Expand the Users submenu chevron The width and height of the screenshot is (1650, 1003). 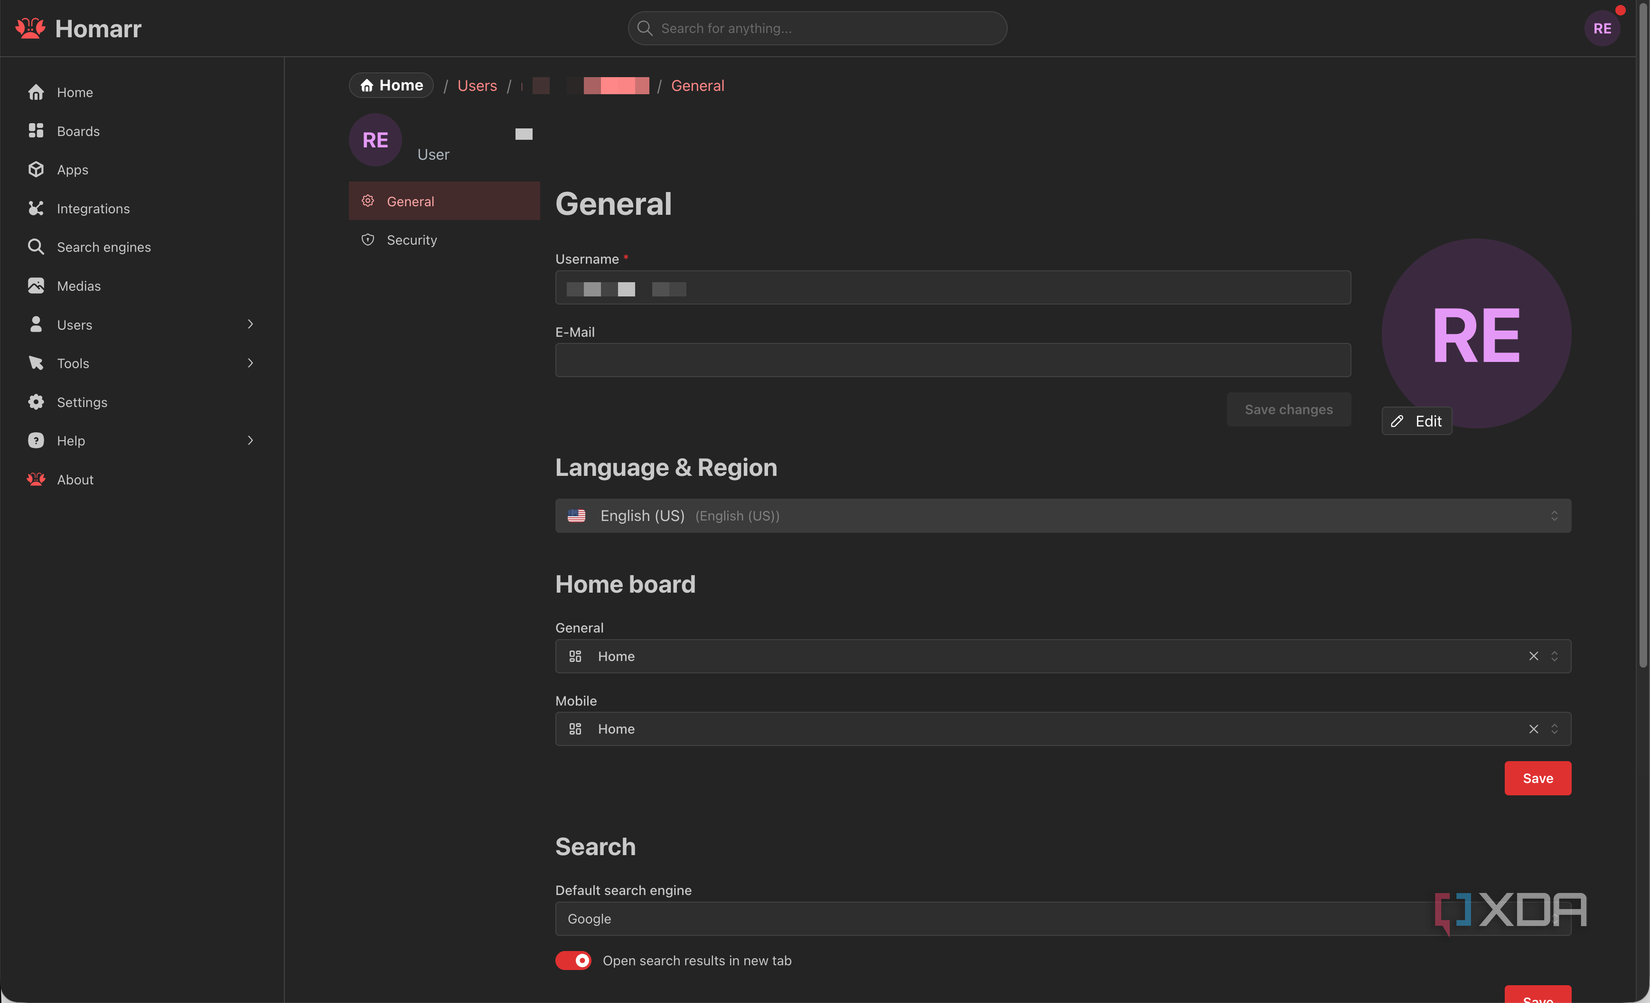coord(250,324)
